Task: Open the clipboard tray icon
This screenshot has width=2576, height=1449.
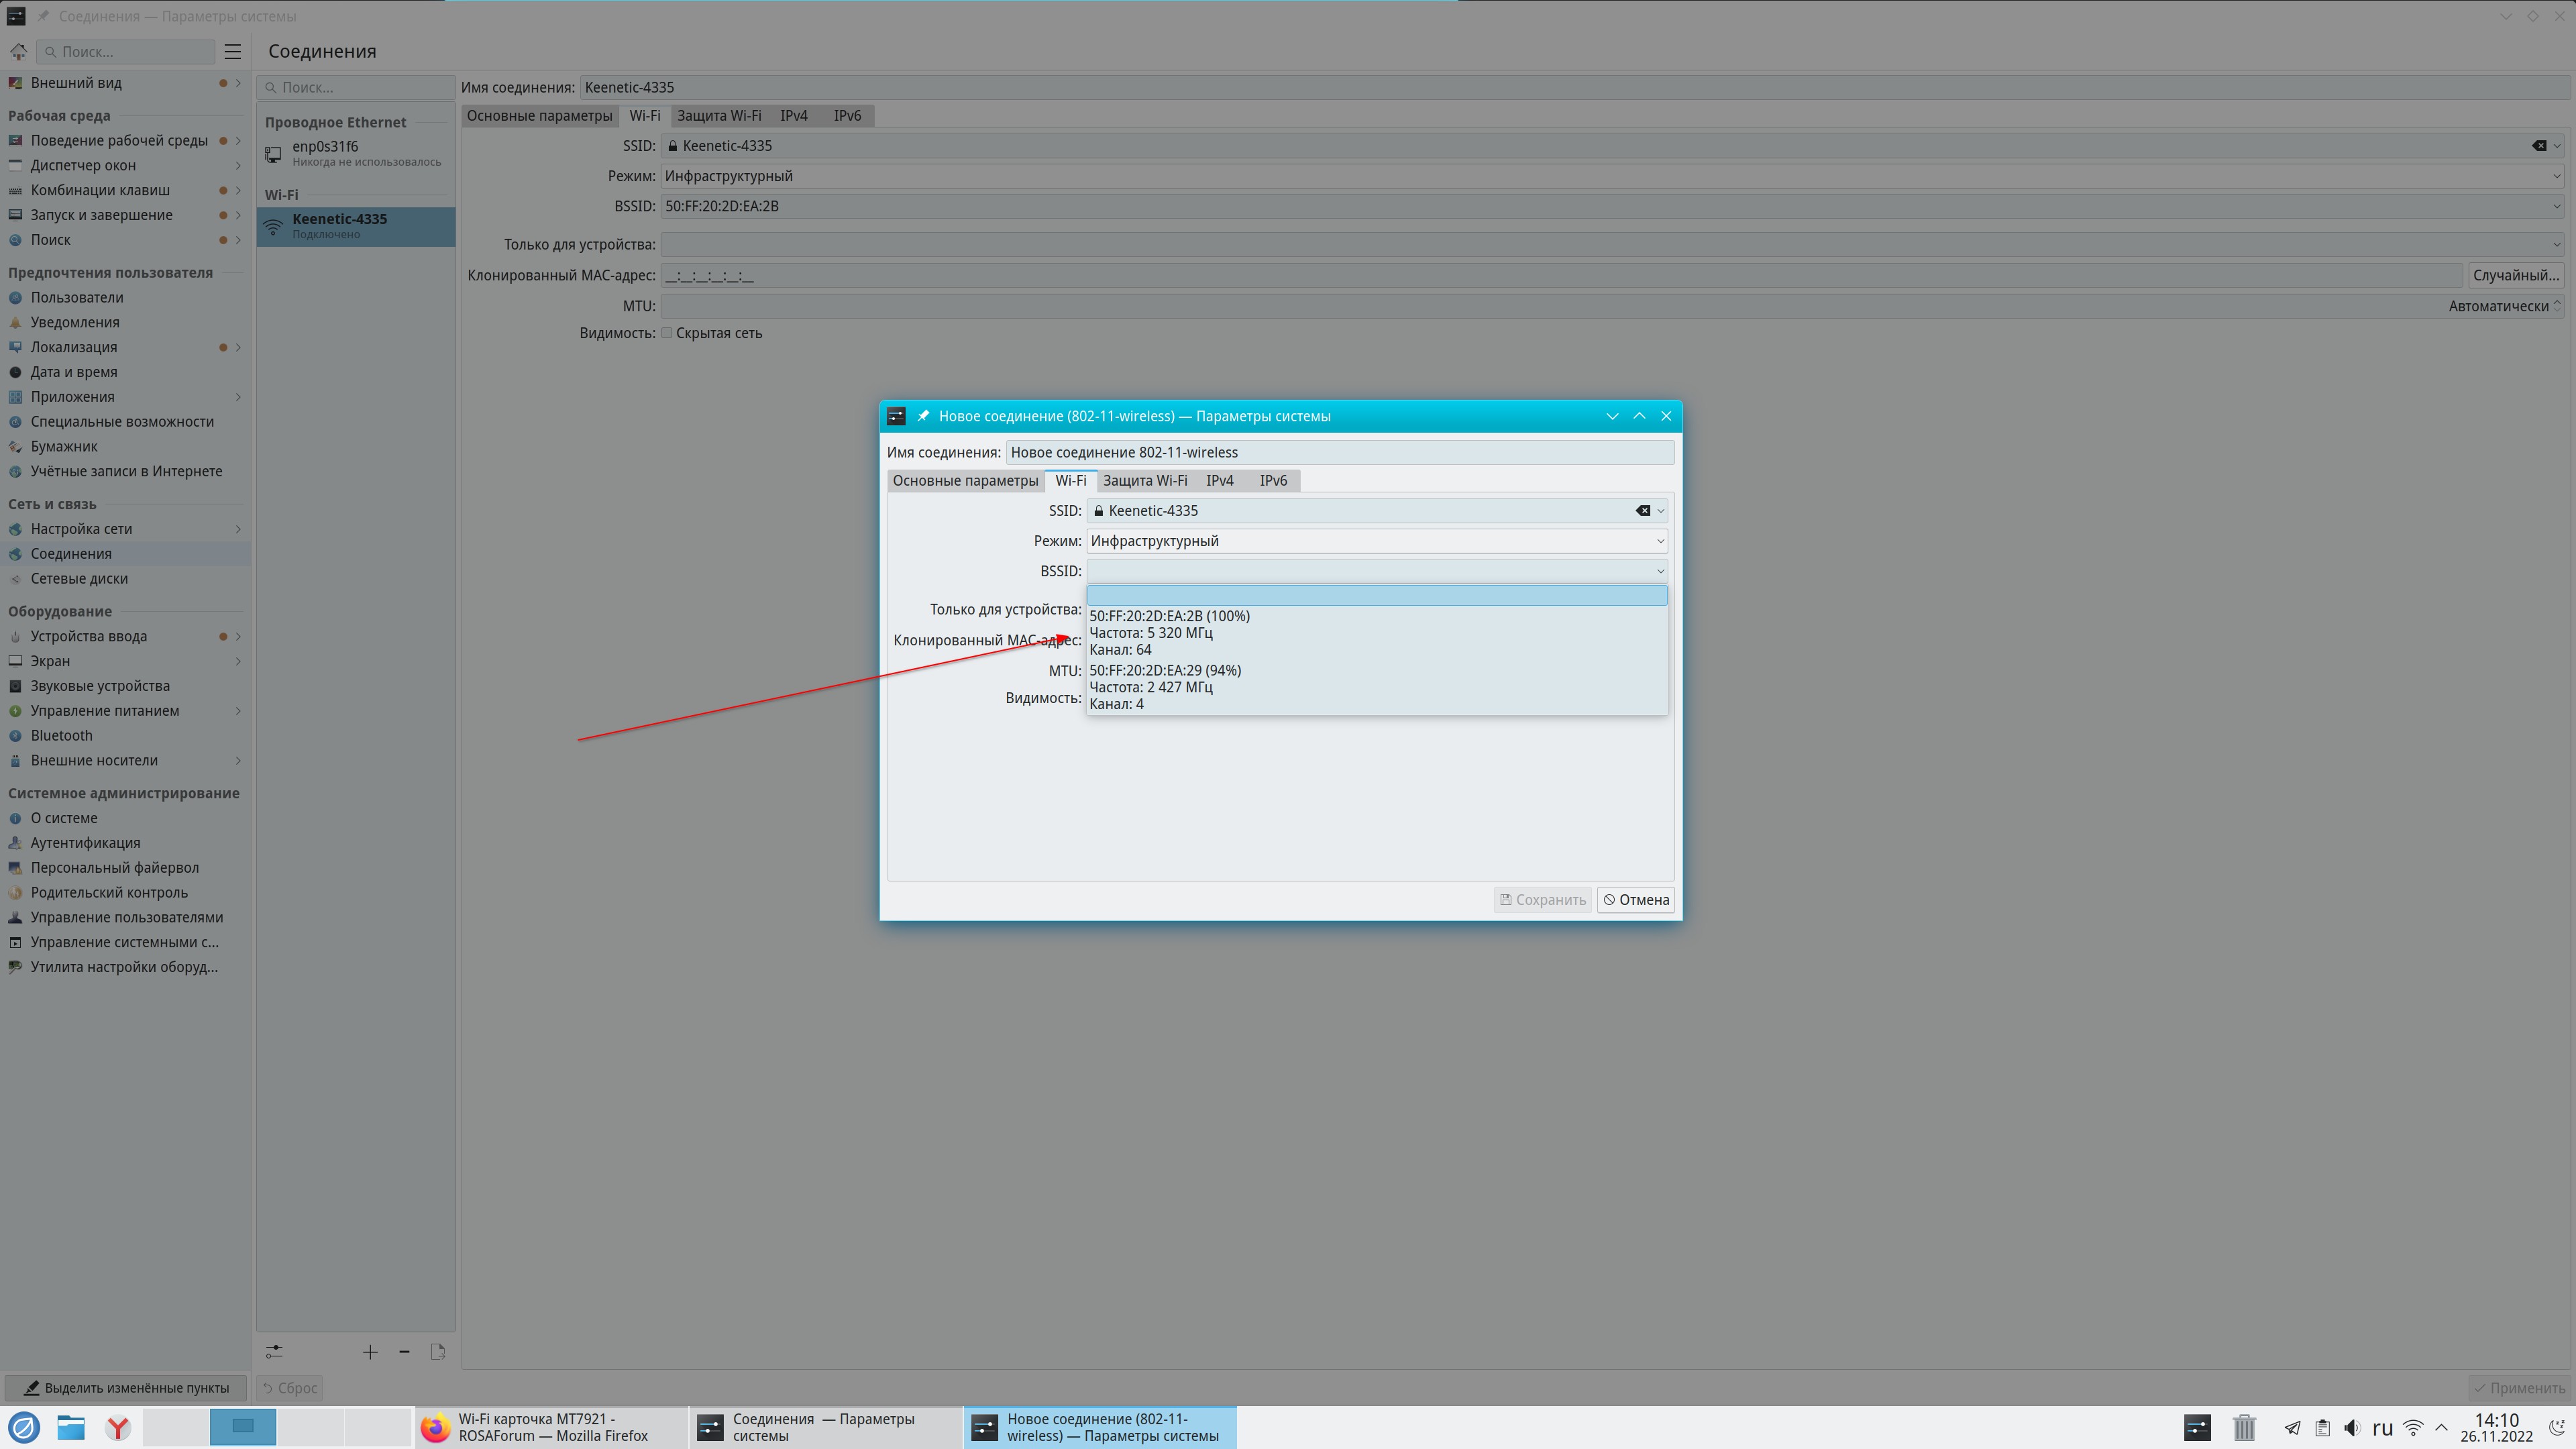Action: (2322, 1427)
